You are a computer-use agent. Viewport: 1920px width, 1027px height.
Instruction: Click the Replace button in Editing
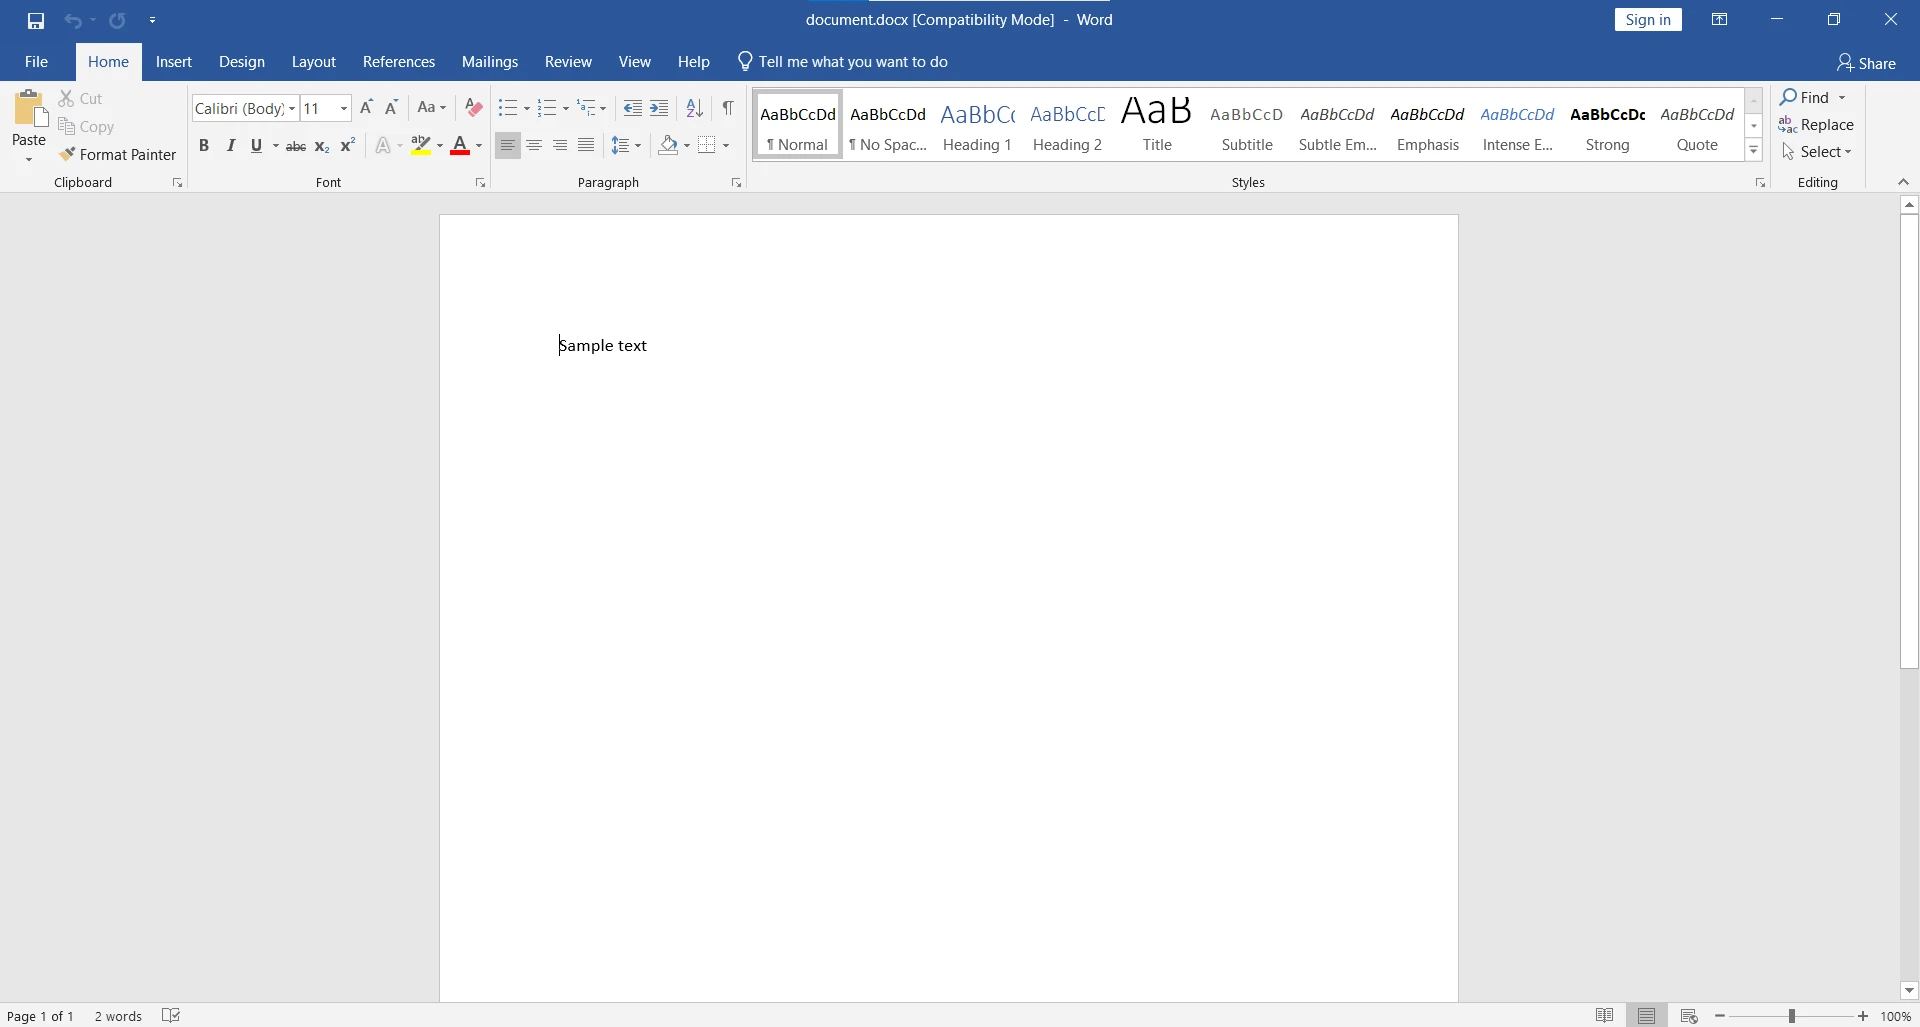1817,125
